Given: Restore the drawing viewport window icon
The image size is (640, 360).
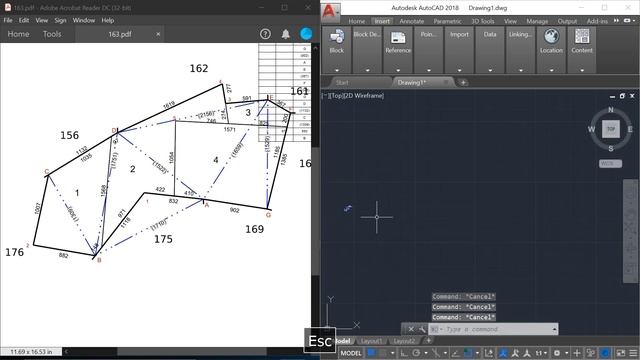Looking at the screenshot, I should tap(622, 96).
